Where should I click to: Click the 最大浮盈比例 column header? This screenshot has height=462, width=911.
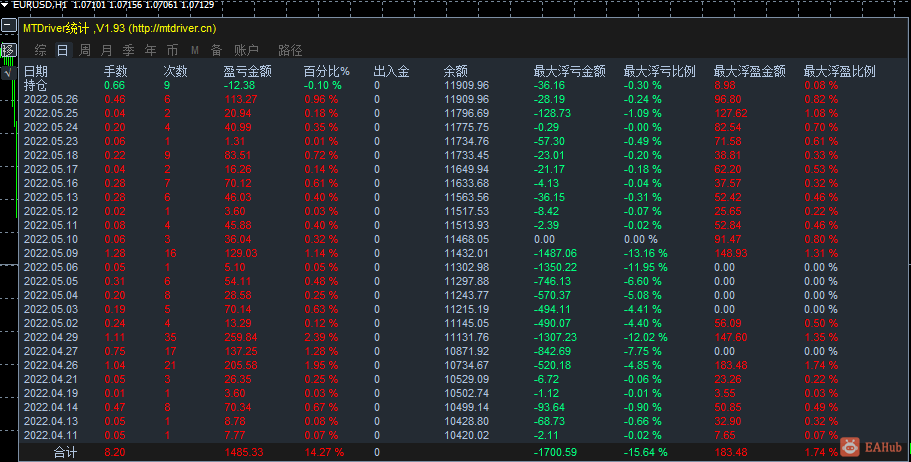click(840, 71)
